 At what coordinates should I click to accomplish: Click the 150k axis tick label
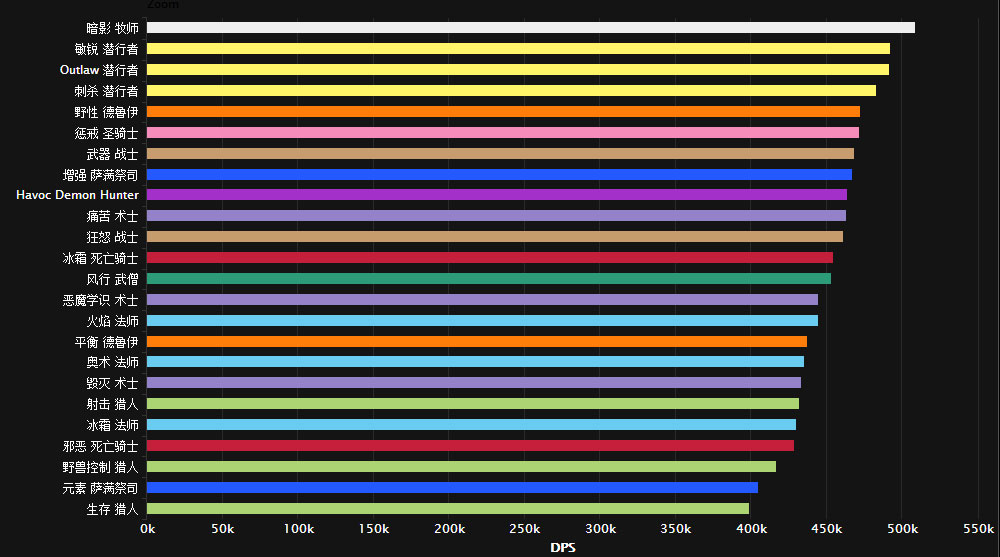[374, 529]
